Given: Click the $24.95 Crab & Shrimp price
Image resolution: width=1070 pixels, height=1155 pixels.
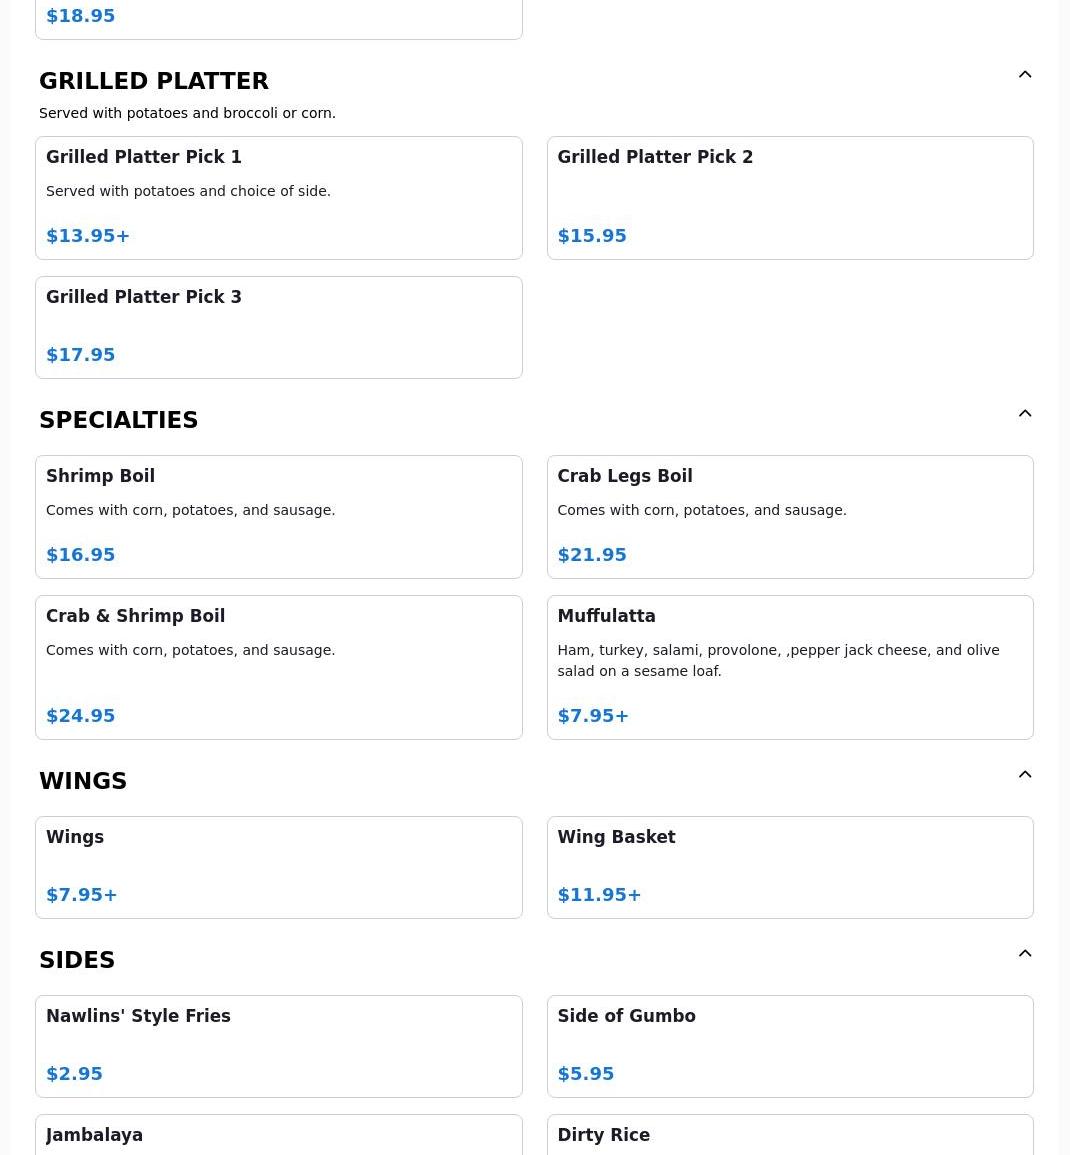Looking at the screenshot, I should 81,716.
